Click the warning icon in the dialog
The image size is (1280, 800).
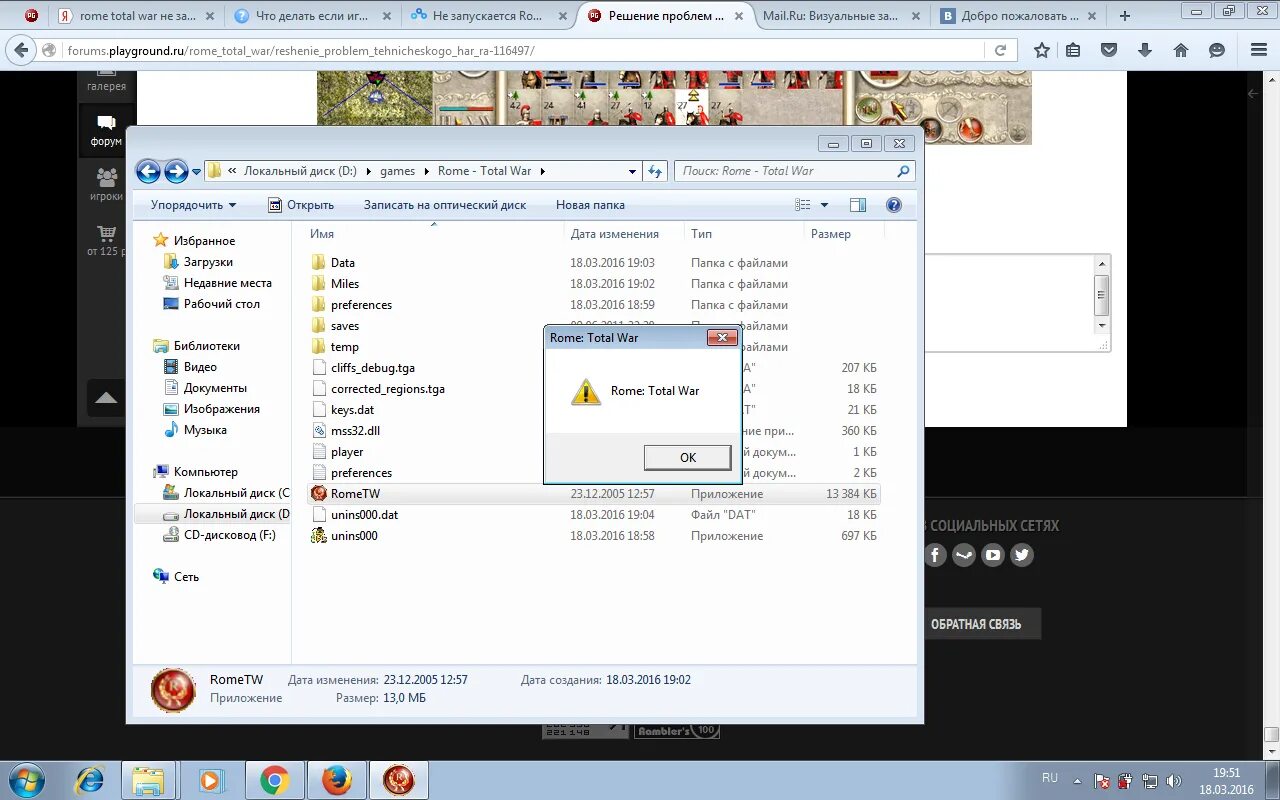pyautogui.click(x=586, y=391)
